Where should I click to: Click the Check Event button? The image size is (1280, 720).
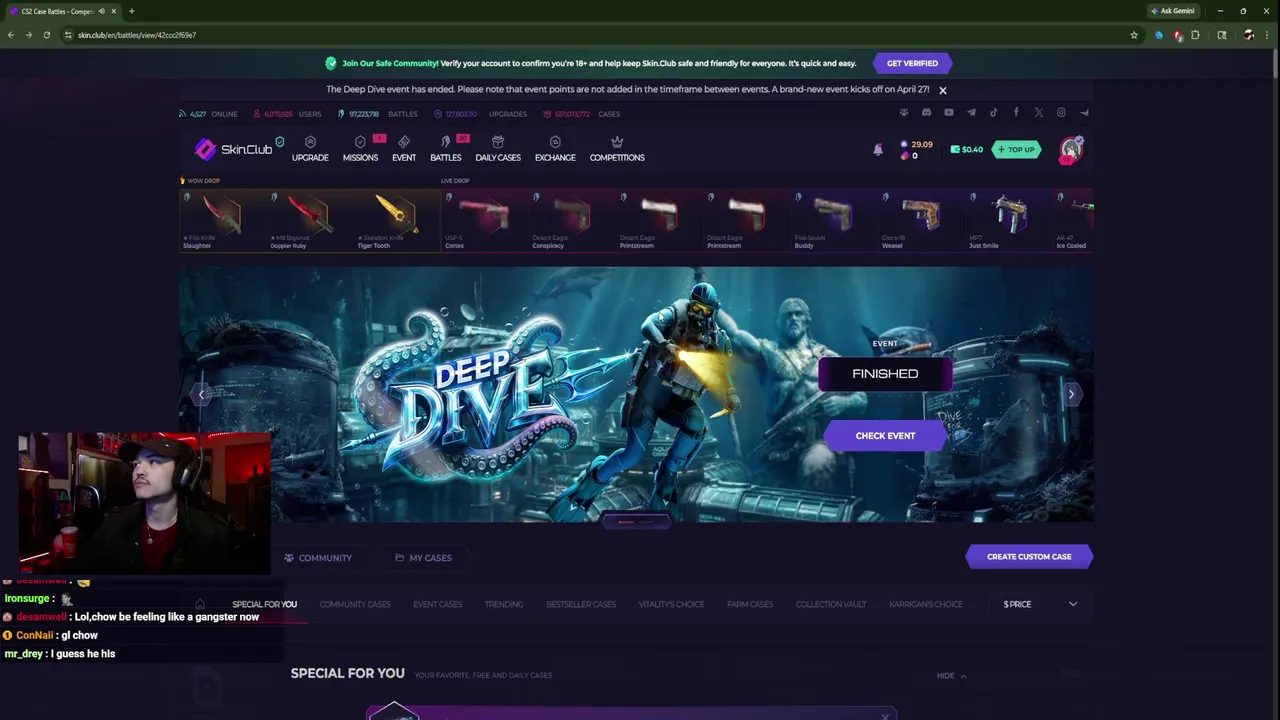(885, 436)
